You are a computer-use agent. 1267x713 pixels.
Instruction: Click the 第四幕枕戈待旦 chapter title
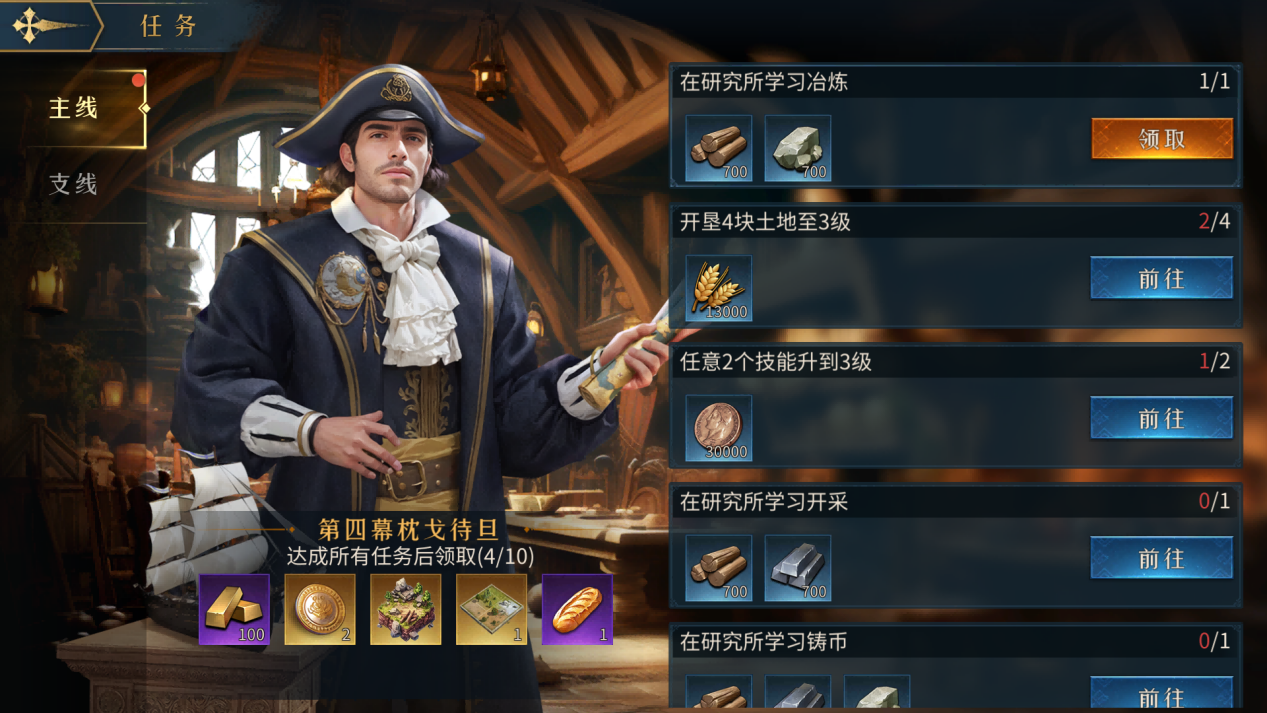tap(408, 529)
